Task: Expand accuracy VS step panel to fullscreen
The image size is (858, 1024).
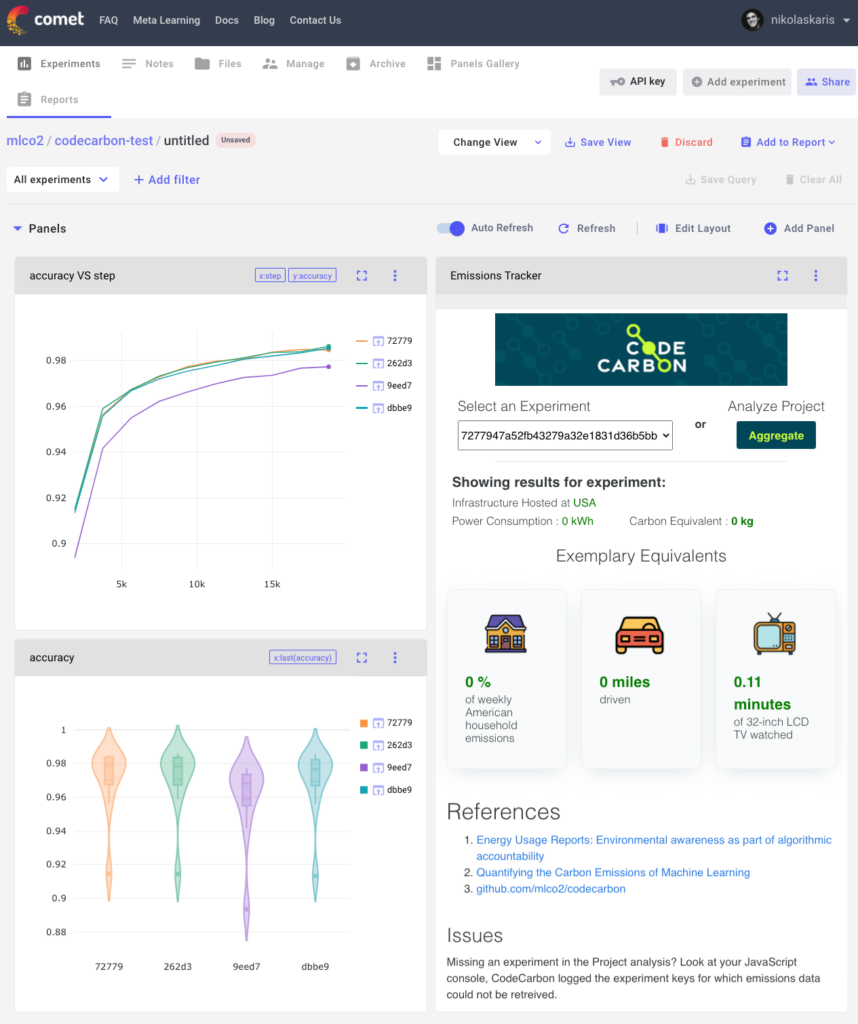Action: point(361,275)
